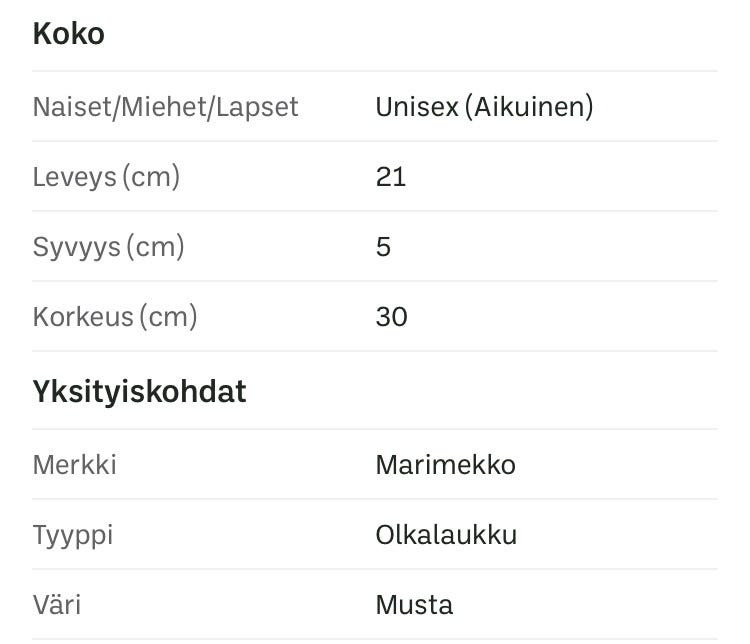
Task: Open the Olkalaukku type value
Action: pyautogui.click(x=446, y=535)
